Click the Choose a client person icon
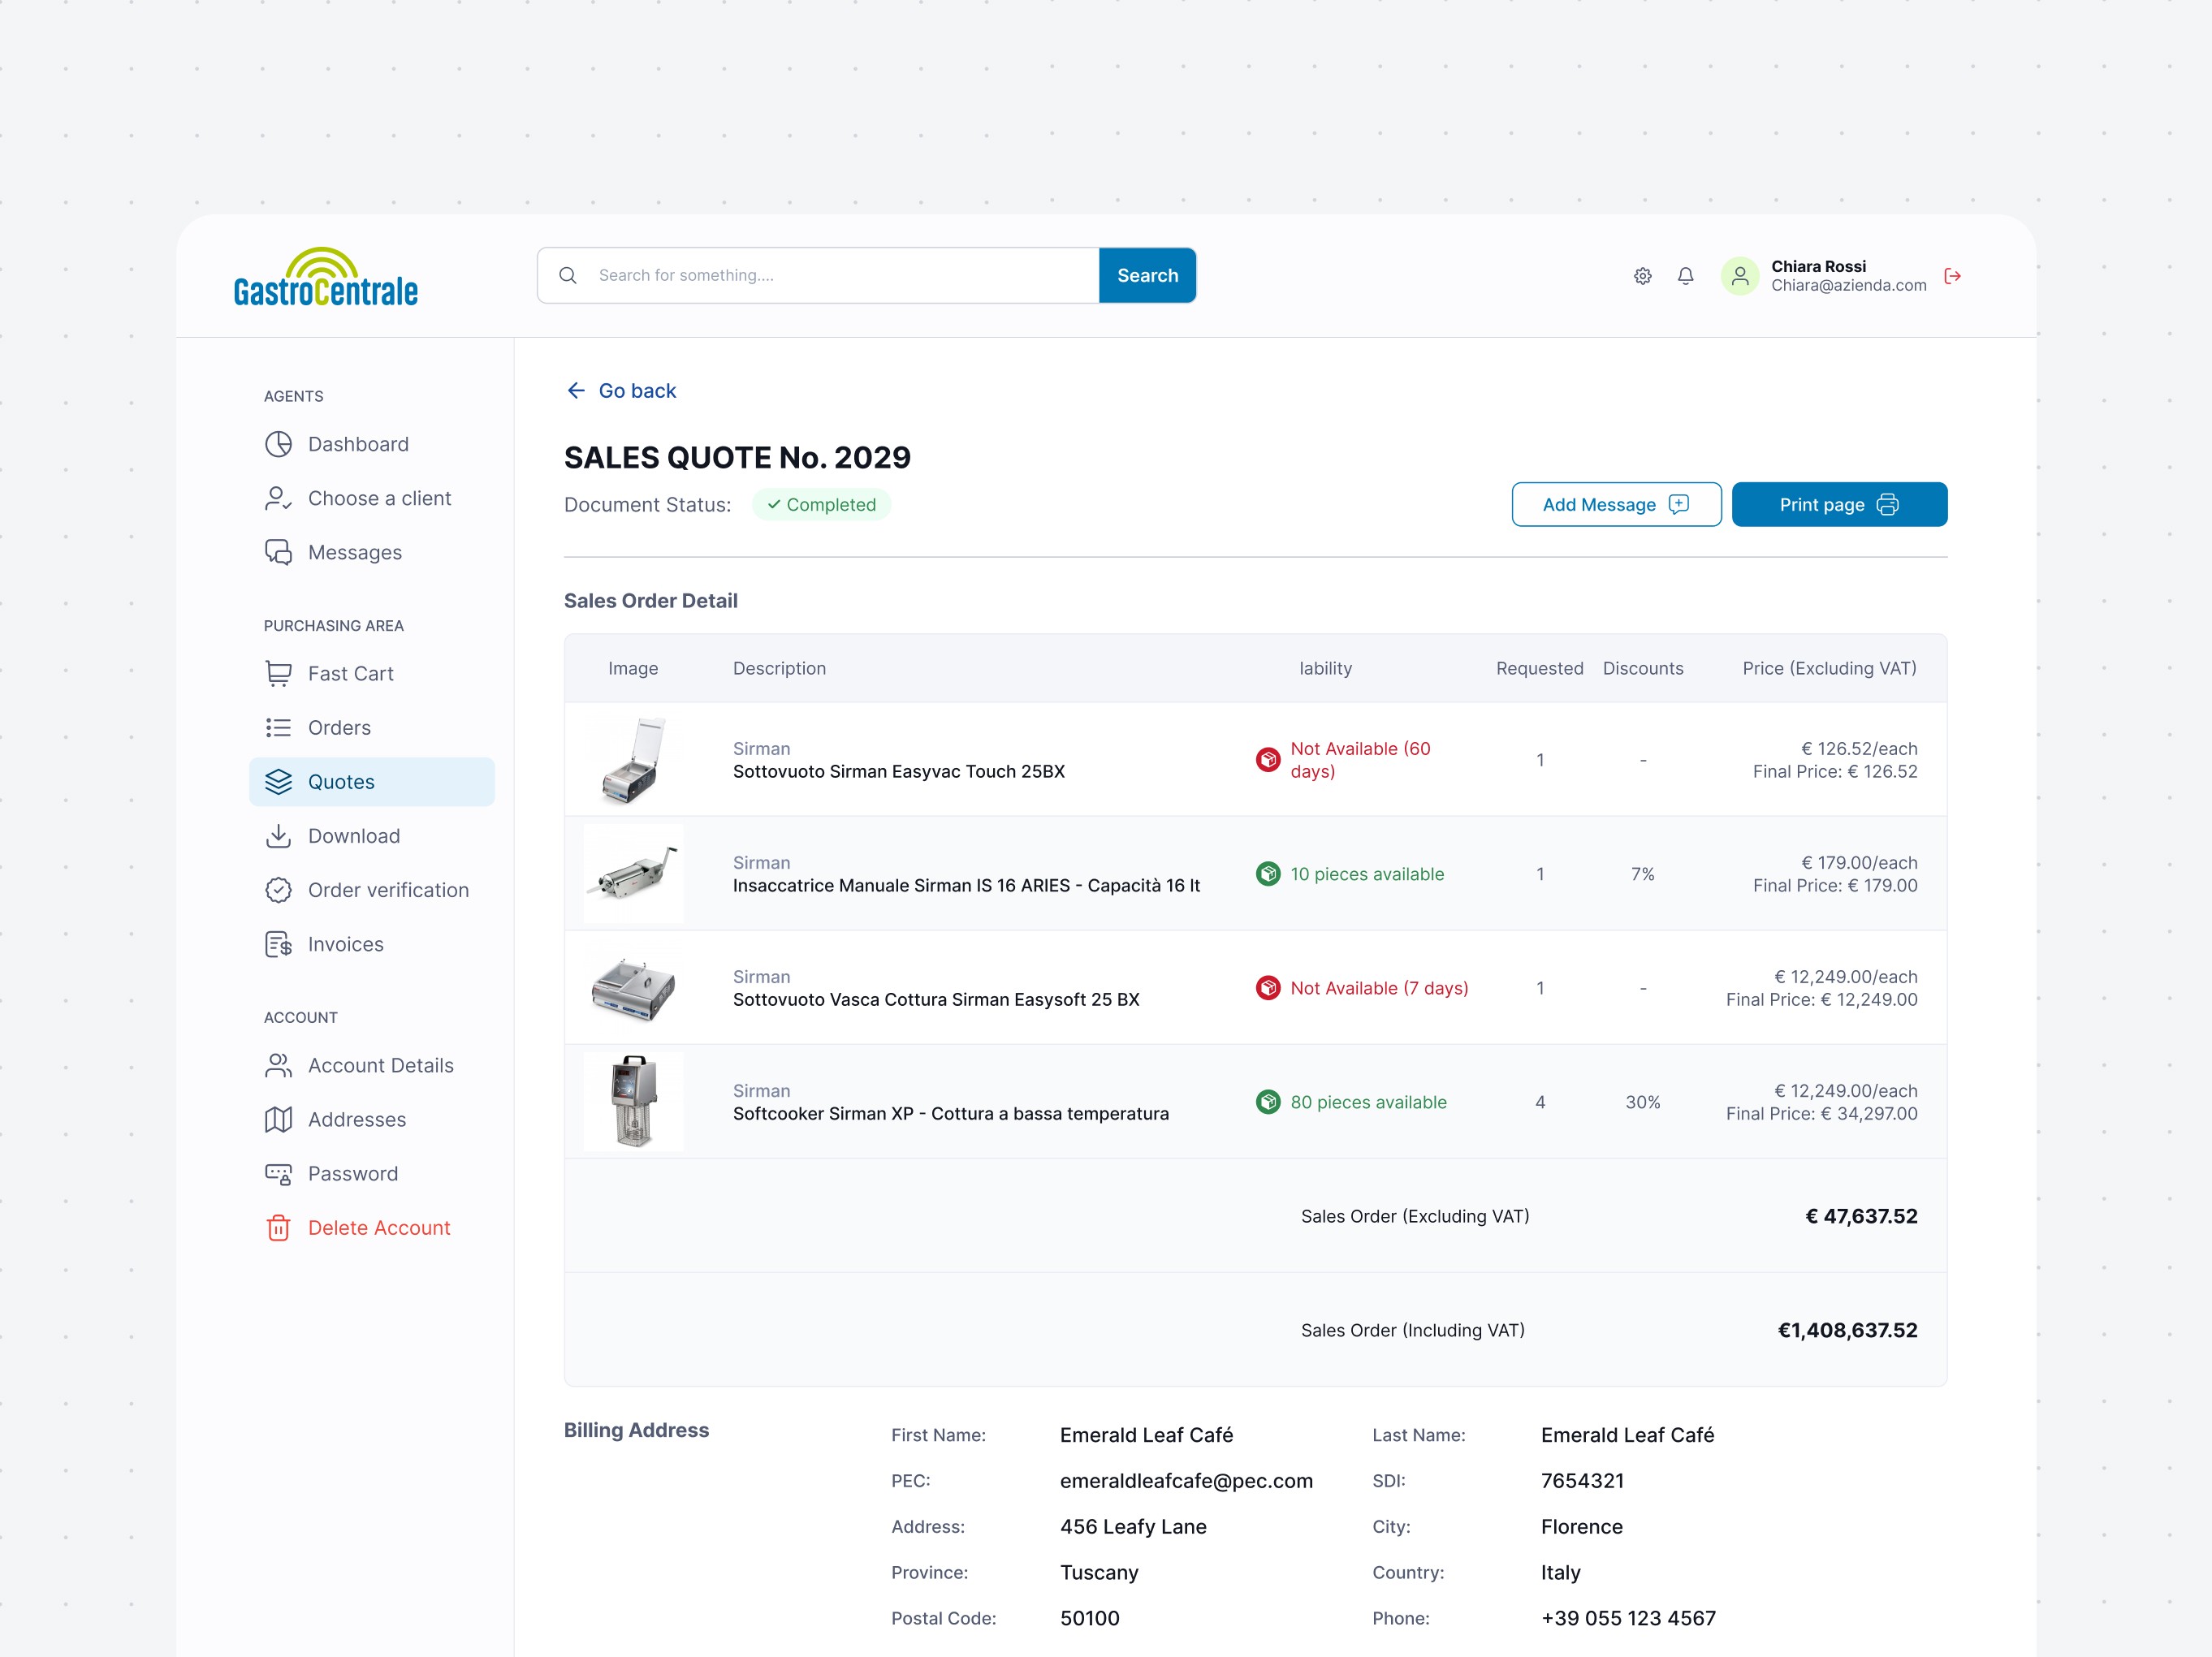This screenshot has height=1657, width=2212. coord(279,498)
